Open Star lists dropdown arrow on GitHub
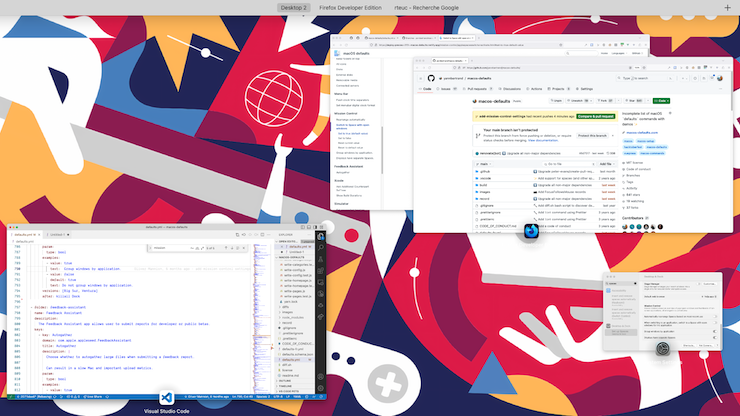This screenshot has height=416, width=740. coord(648,101)
